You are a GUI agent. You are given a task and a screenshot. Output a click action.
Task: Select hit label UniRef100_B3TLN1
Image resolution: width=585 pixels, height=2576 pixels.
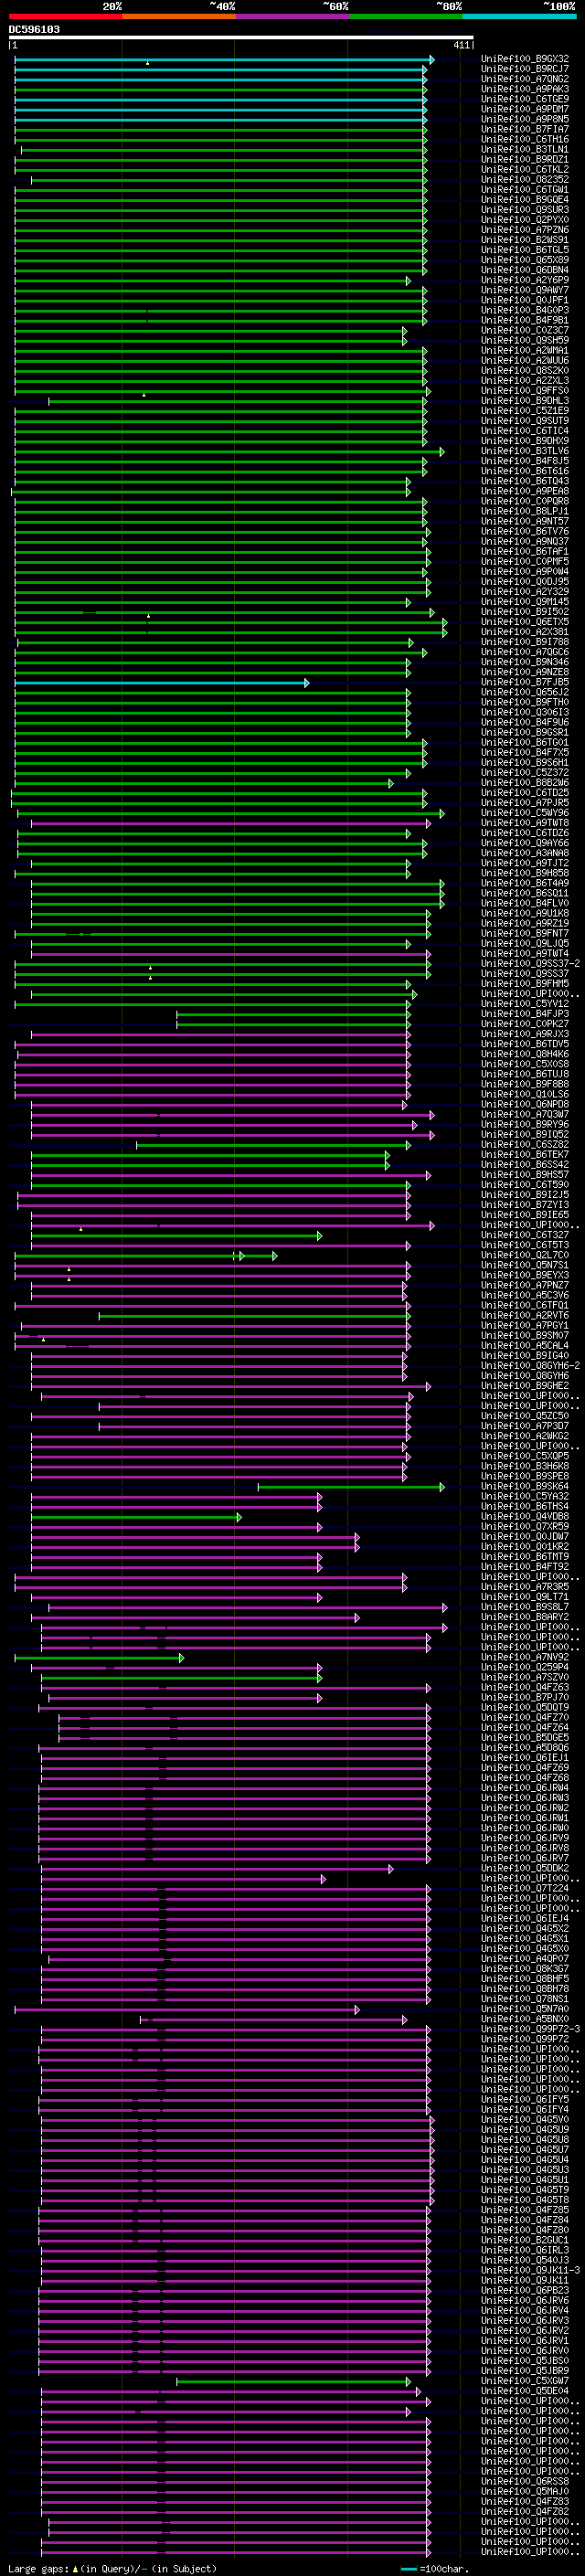[x=525, y=149]
